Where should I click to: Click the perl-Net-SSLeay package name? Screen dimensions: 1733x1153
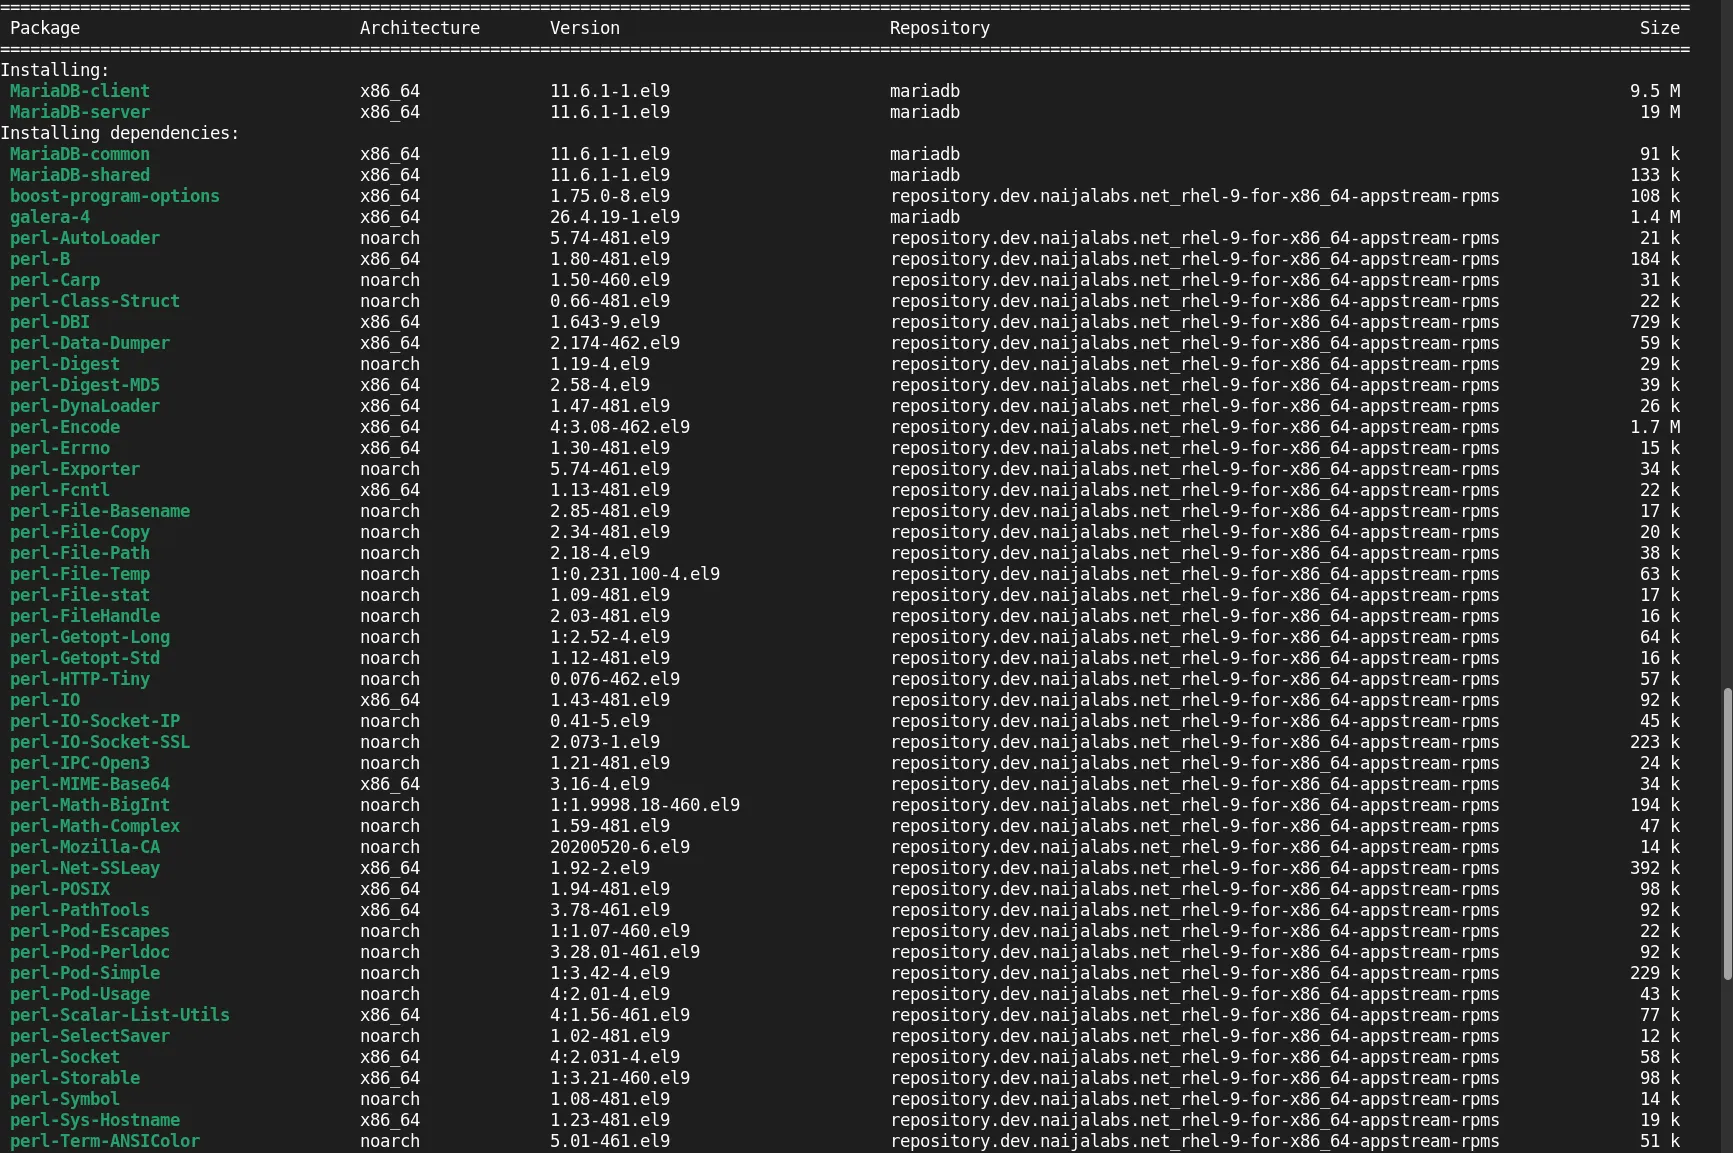point(85,868)
